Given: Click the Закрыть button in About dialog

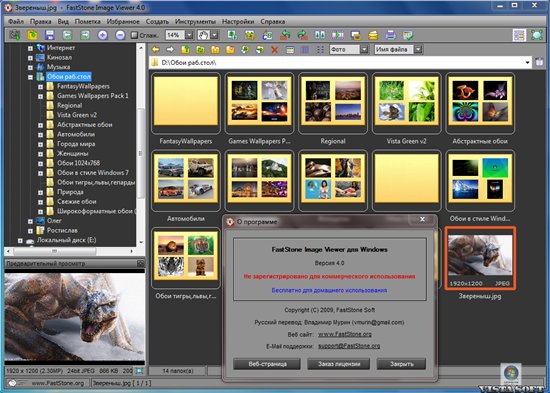Looking at the screenshot, I should (402, 364).
